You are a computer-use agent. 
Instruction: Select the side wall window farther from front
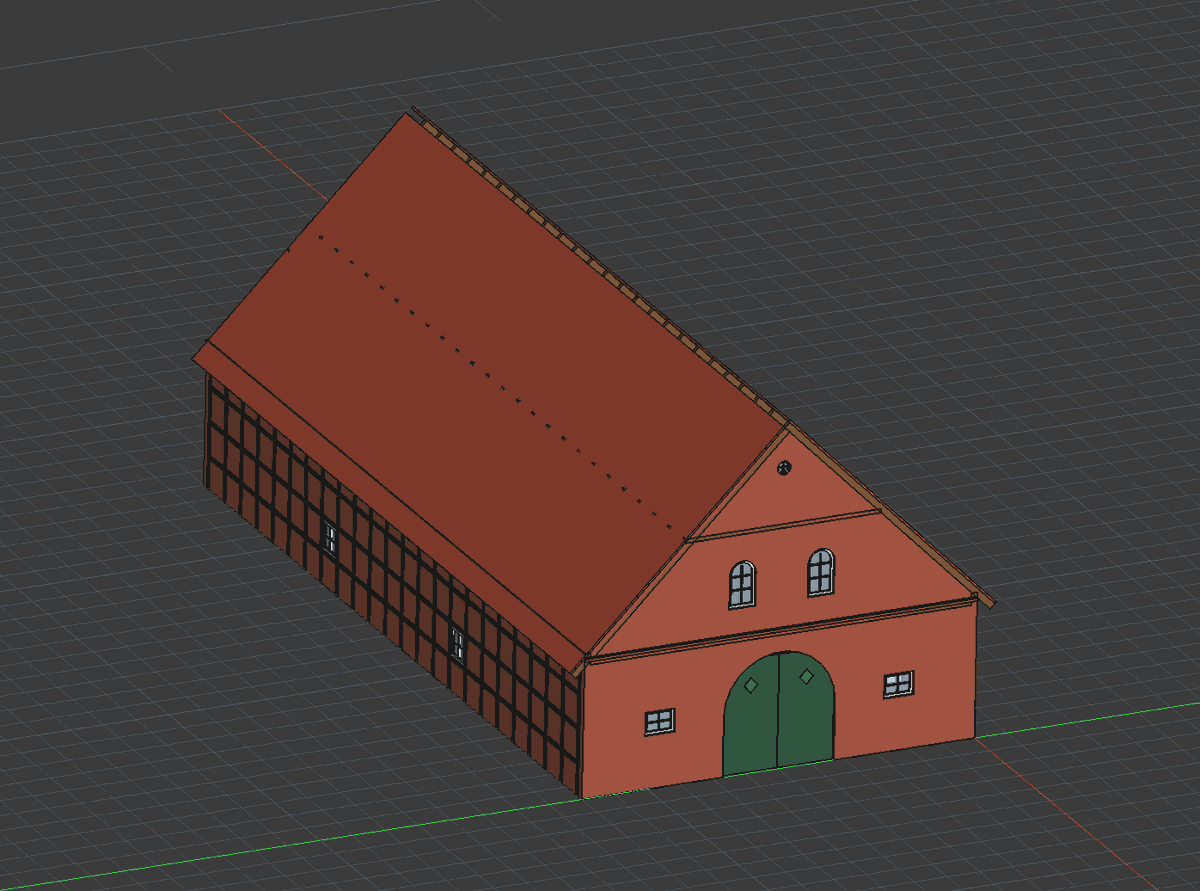click(329, 538)
